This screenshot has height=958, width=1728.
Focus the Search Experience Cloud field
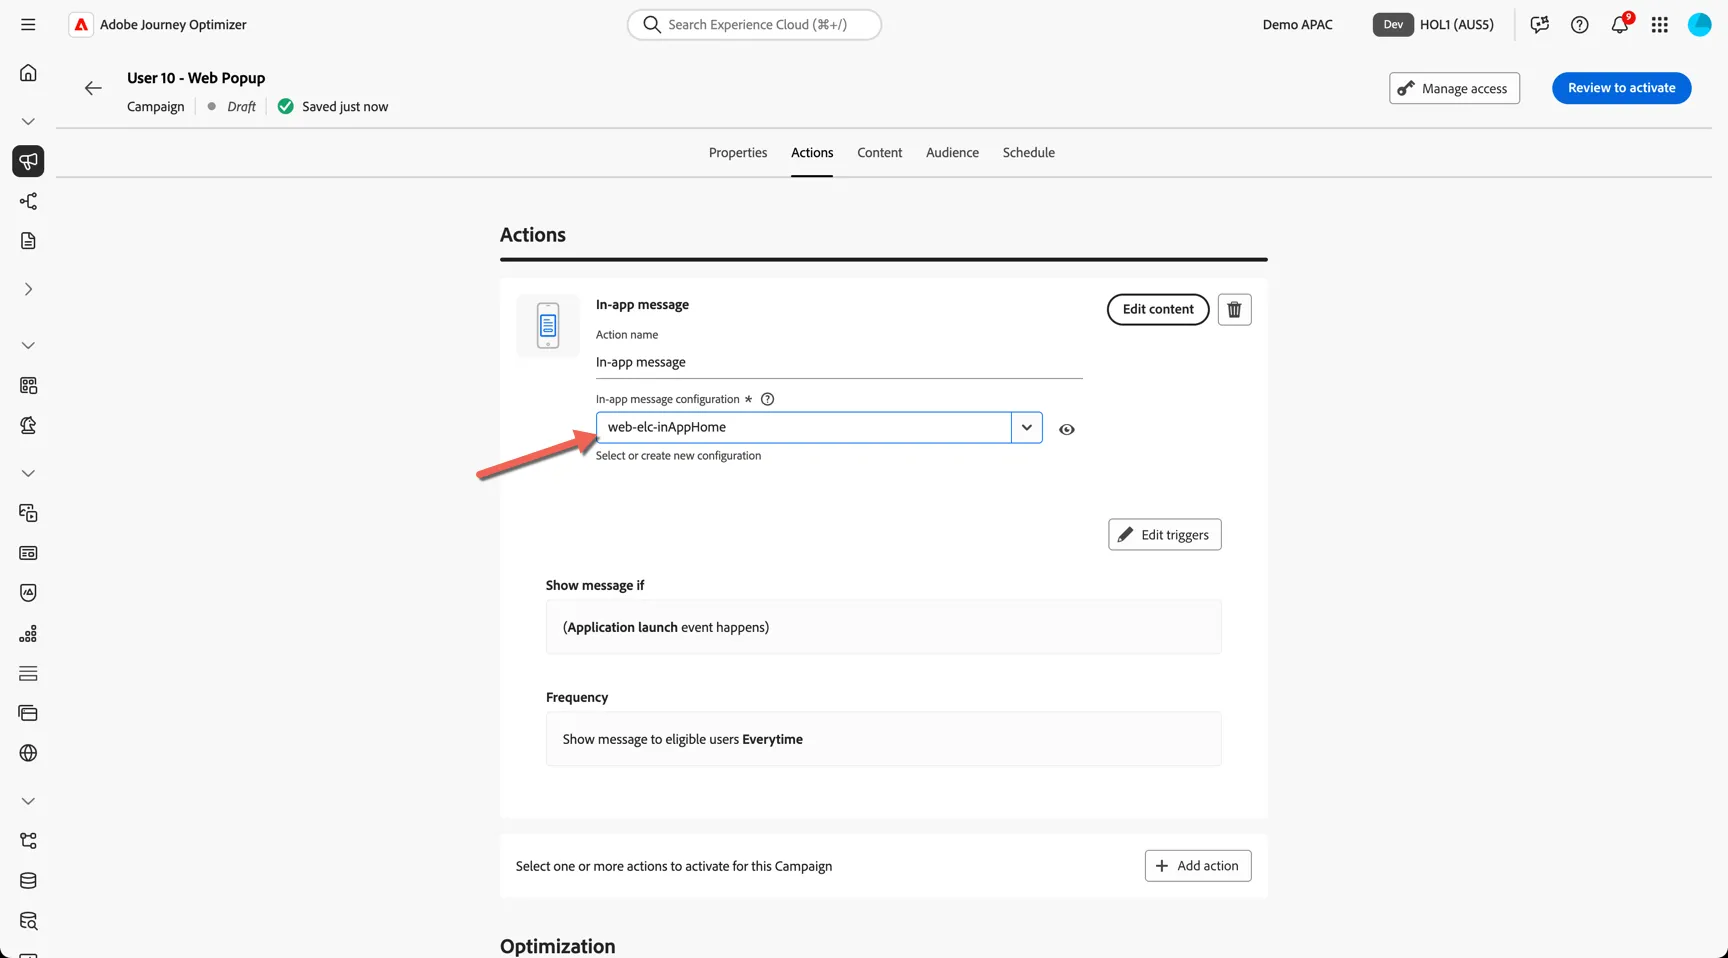(754, 25)
